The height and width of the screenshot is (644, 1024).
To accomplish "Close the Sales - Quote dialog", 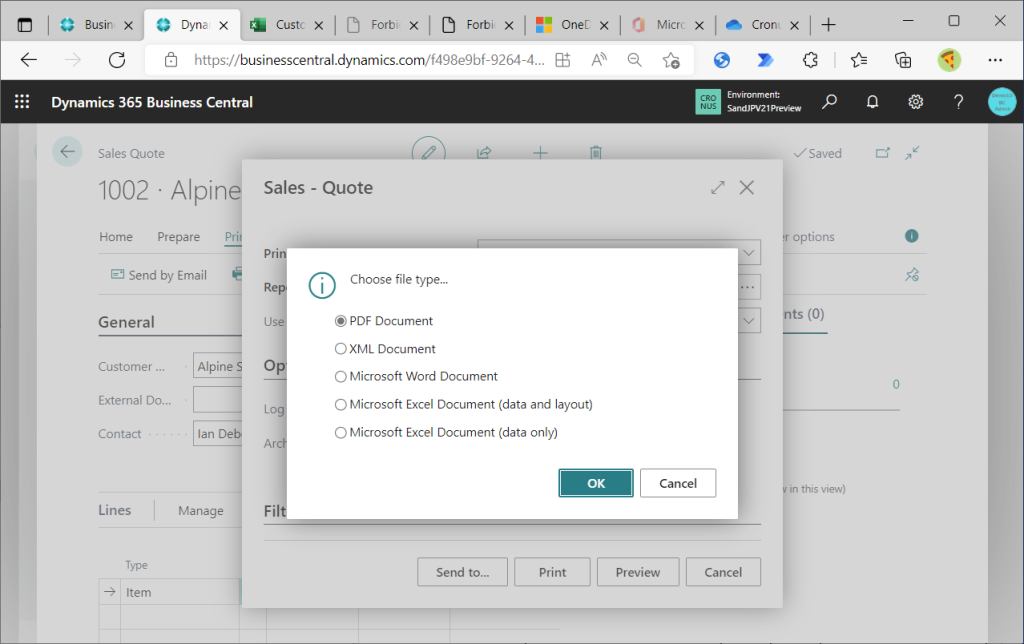I will click(746, 188).
